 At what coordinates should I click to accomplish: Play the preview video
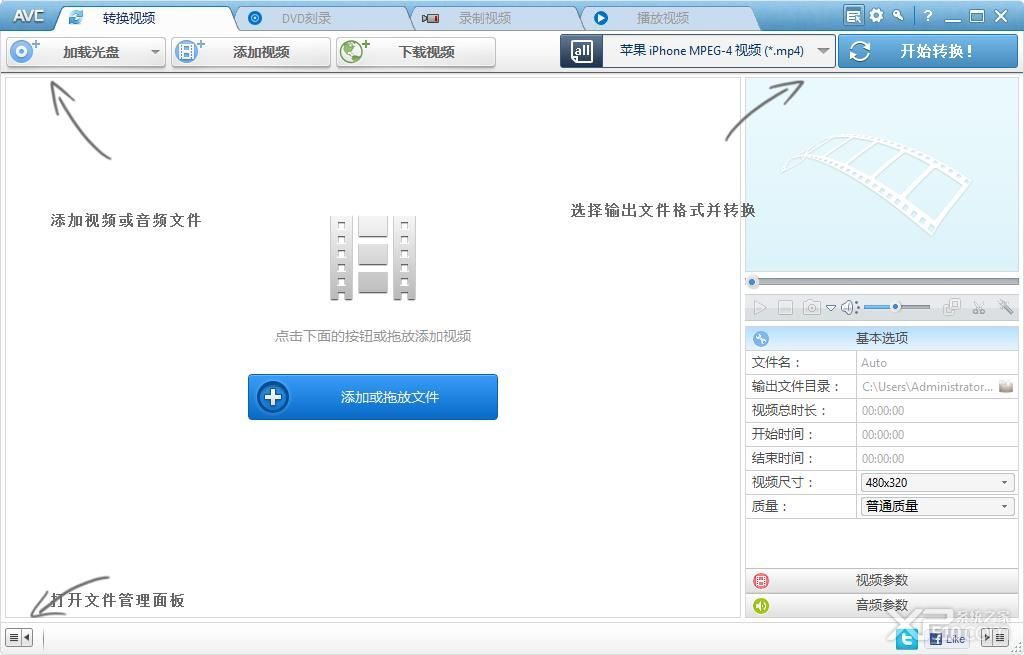tap(760, 308)
